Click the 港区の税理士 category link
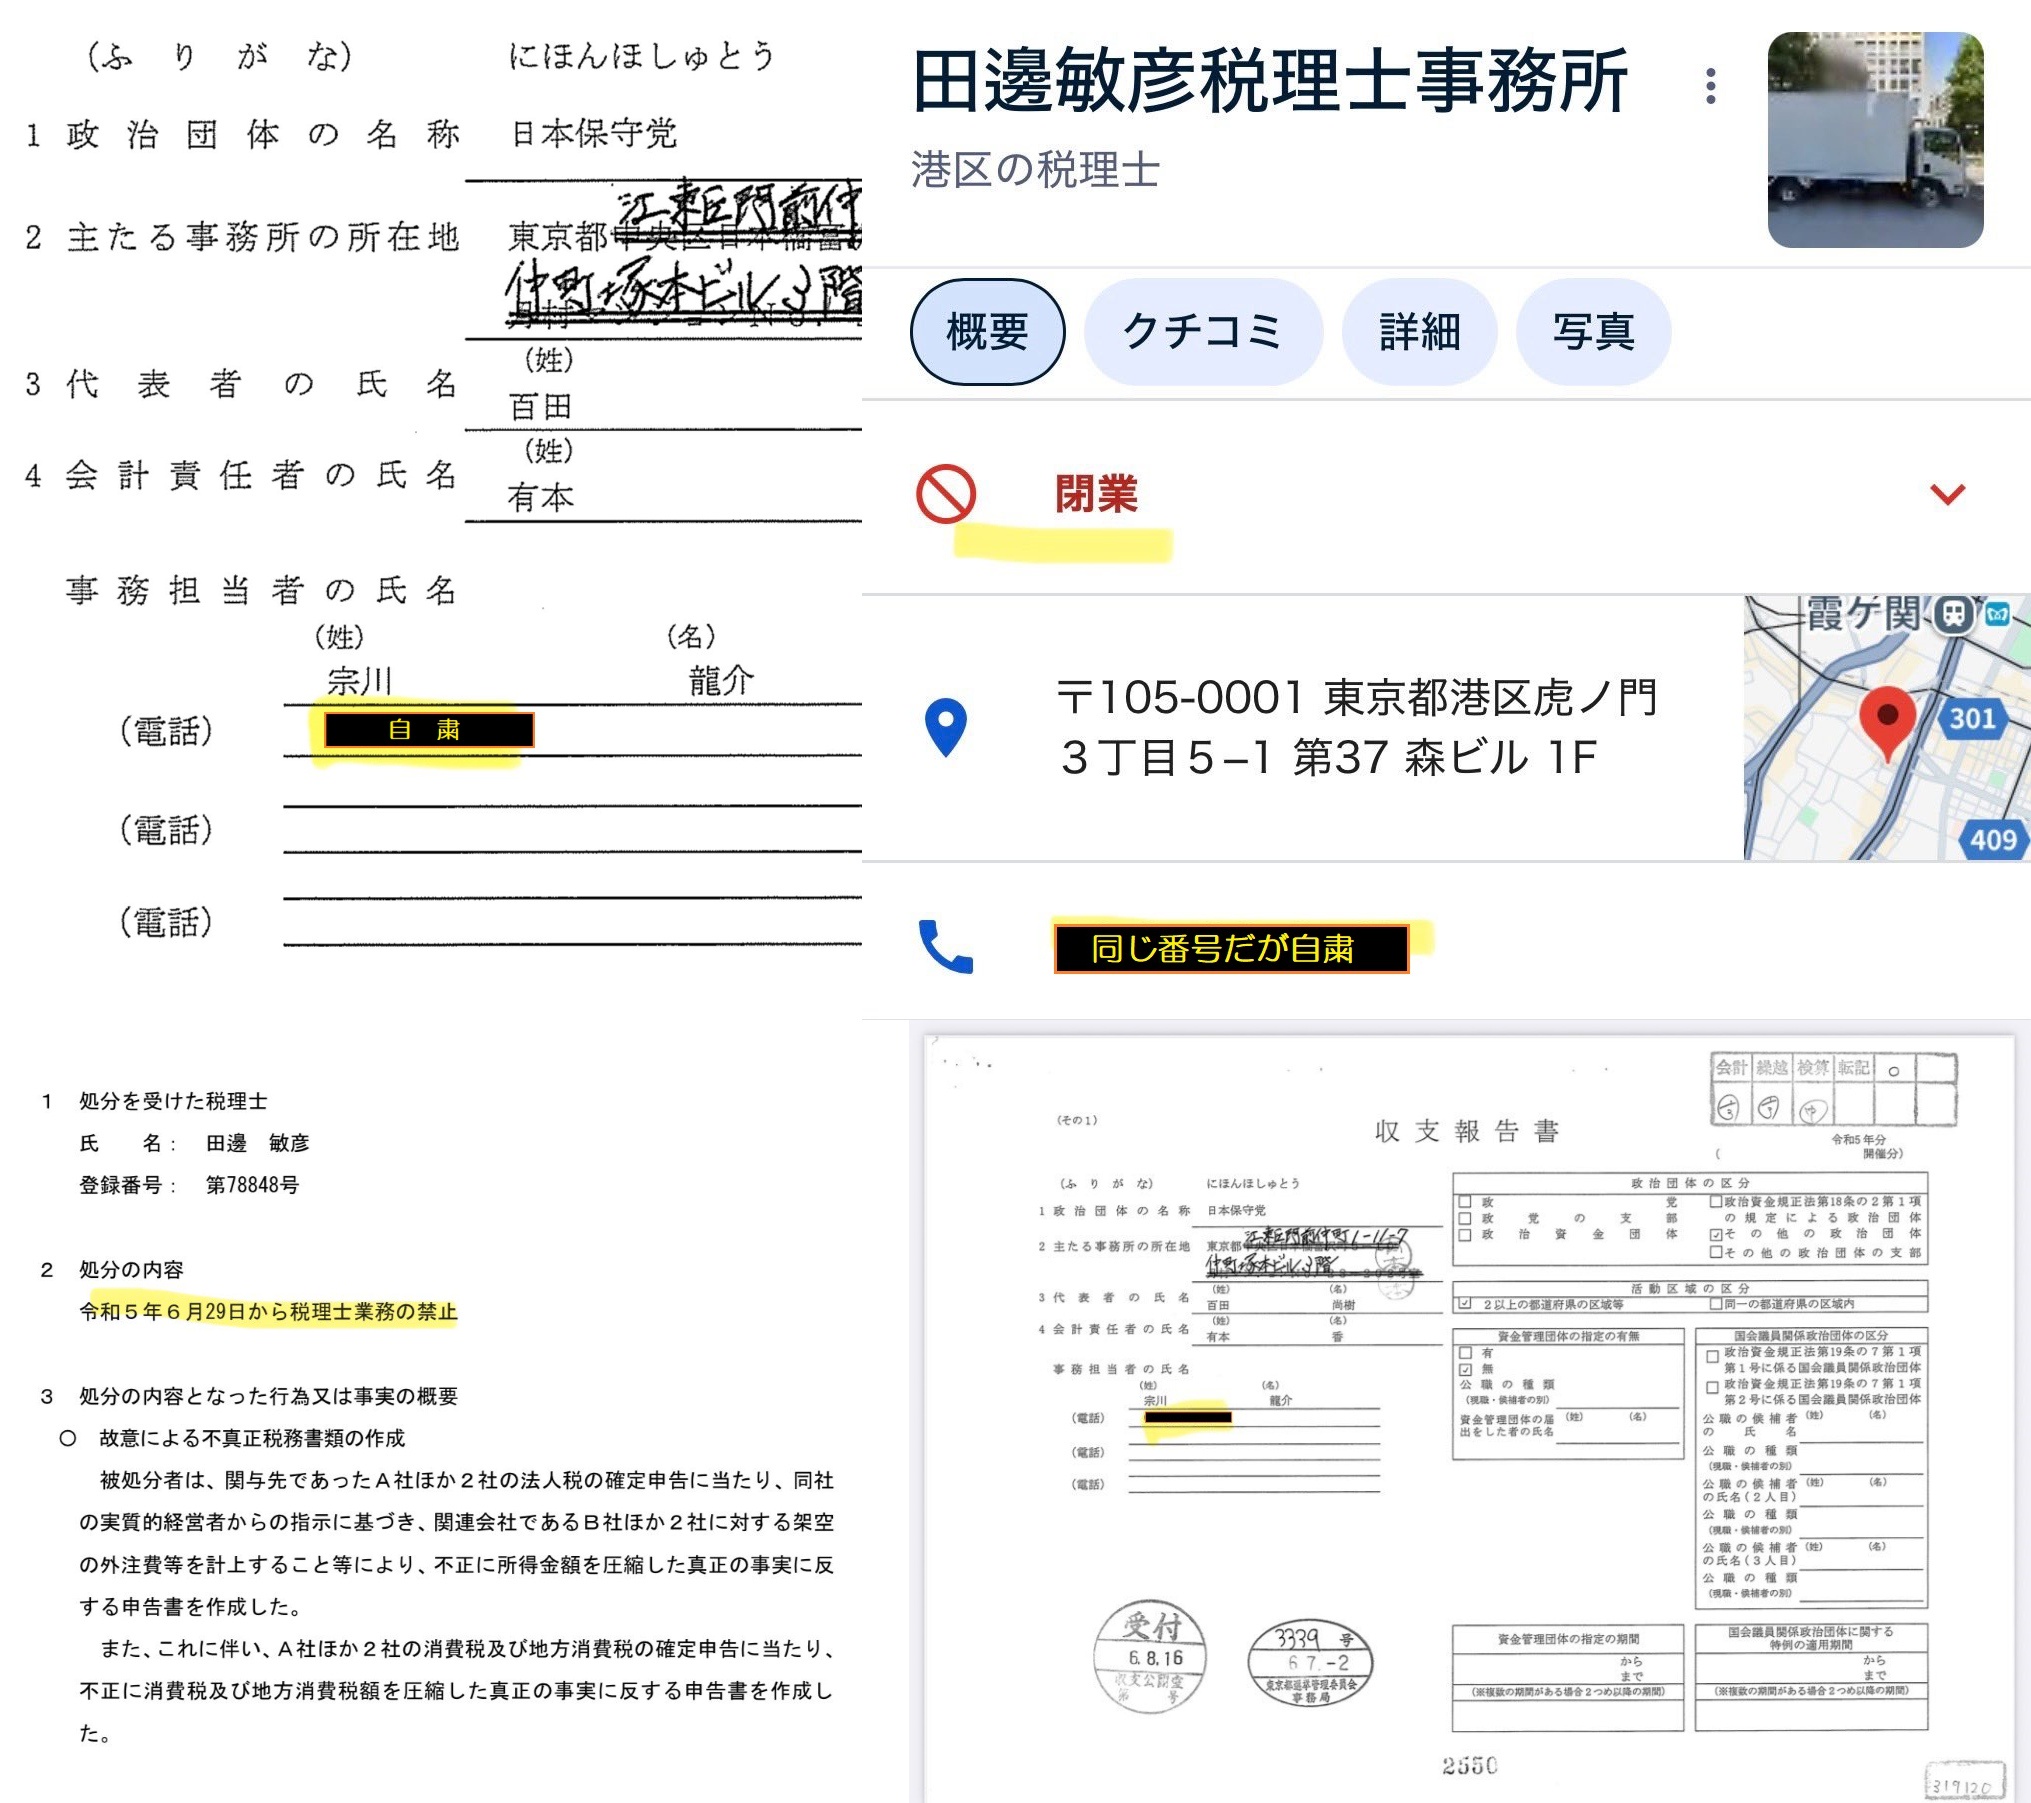Image resolution: width=2031 pixels, height=1803 pixels. (x=1035, y=170)
